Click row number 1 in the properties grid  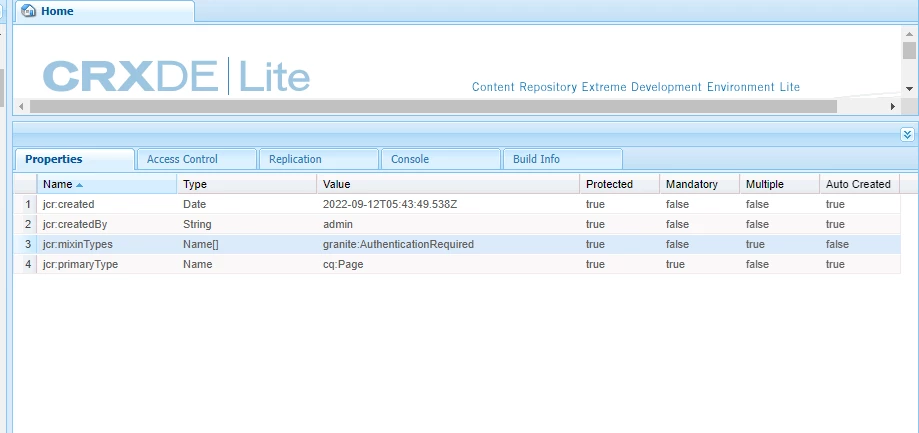(x=28, y=204)
